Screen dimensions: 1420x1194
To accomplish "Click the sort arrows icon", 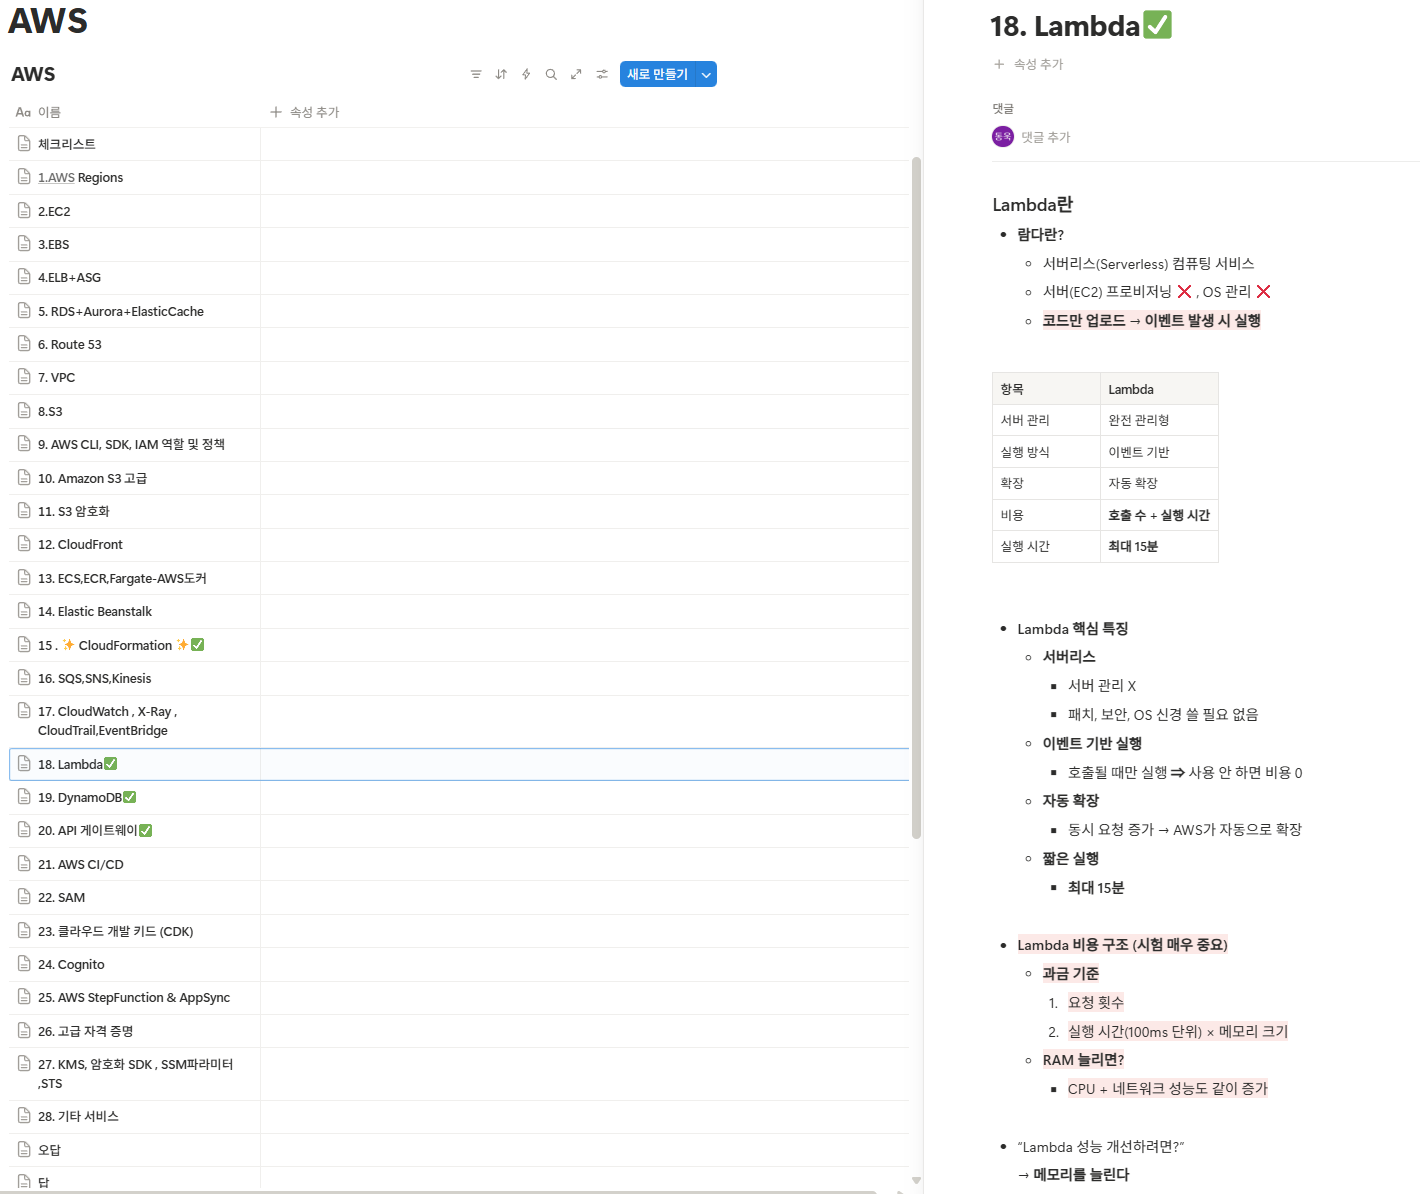I will click(x=501, y=74).
